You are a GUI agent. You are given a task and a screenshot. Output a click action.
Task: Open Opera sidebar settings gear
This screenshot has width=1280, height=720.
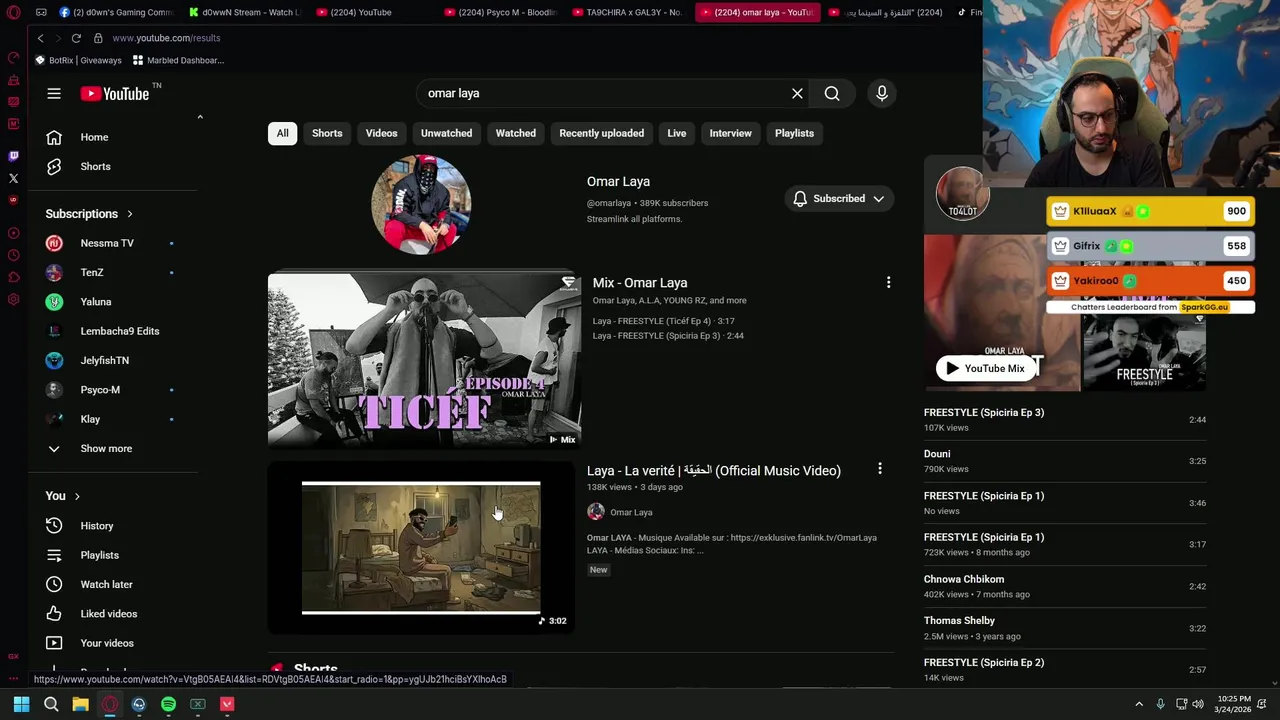click(13, 299)
